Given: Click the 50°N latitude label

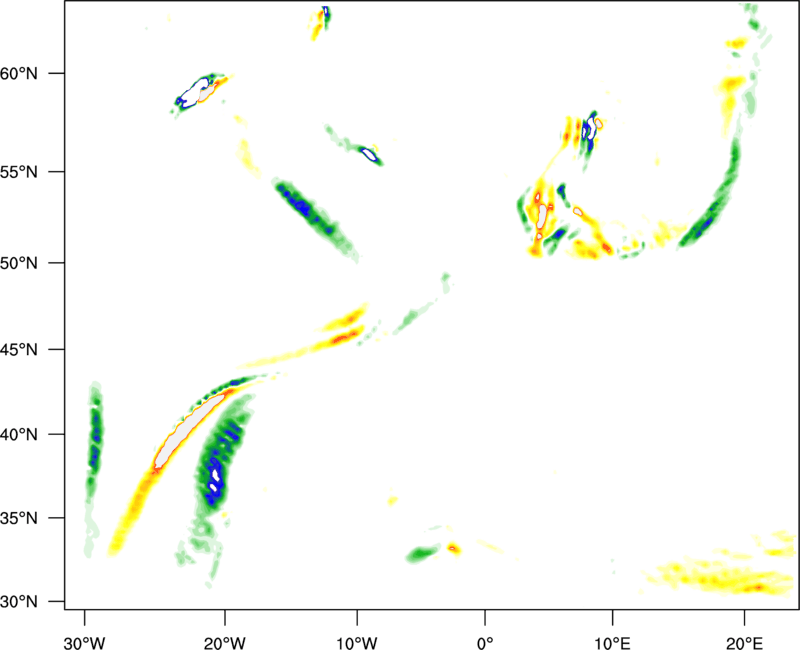Looking at the screenshot, I should (19, 264).
